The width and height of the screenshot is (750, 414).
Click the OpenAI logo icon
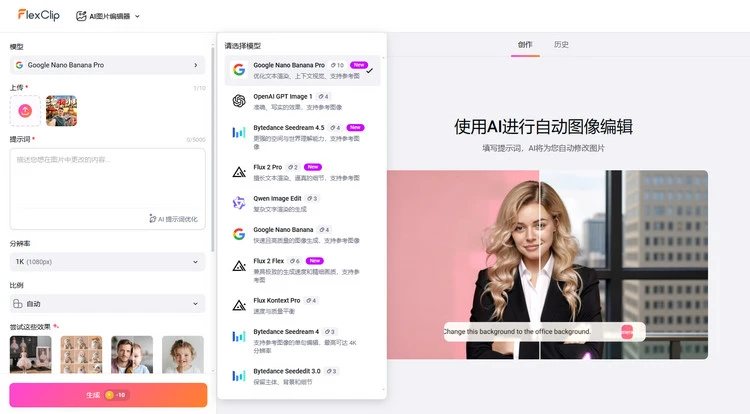click(x=239, y=101)
